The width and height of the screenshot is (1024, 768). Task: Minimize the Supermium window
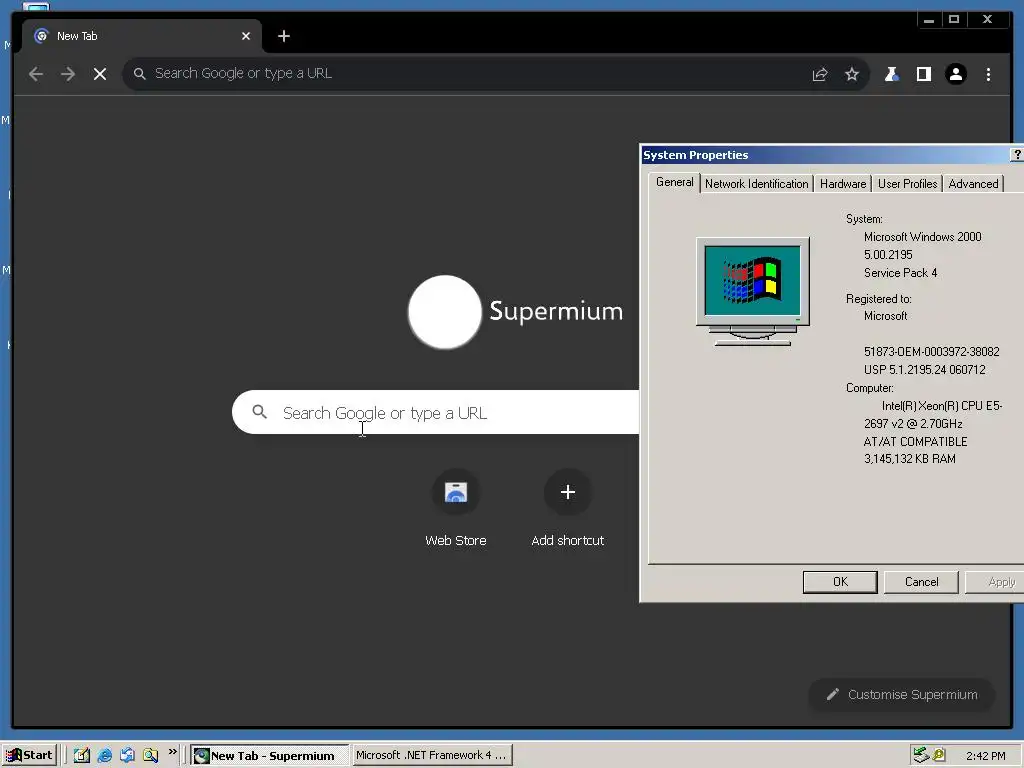(929, 20)
